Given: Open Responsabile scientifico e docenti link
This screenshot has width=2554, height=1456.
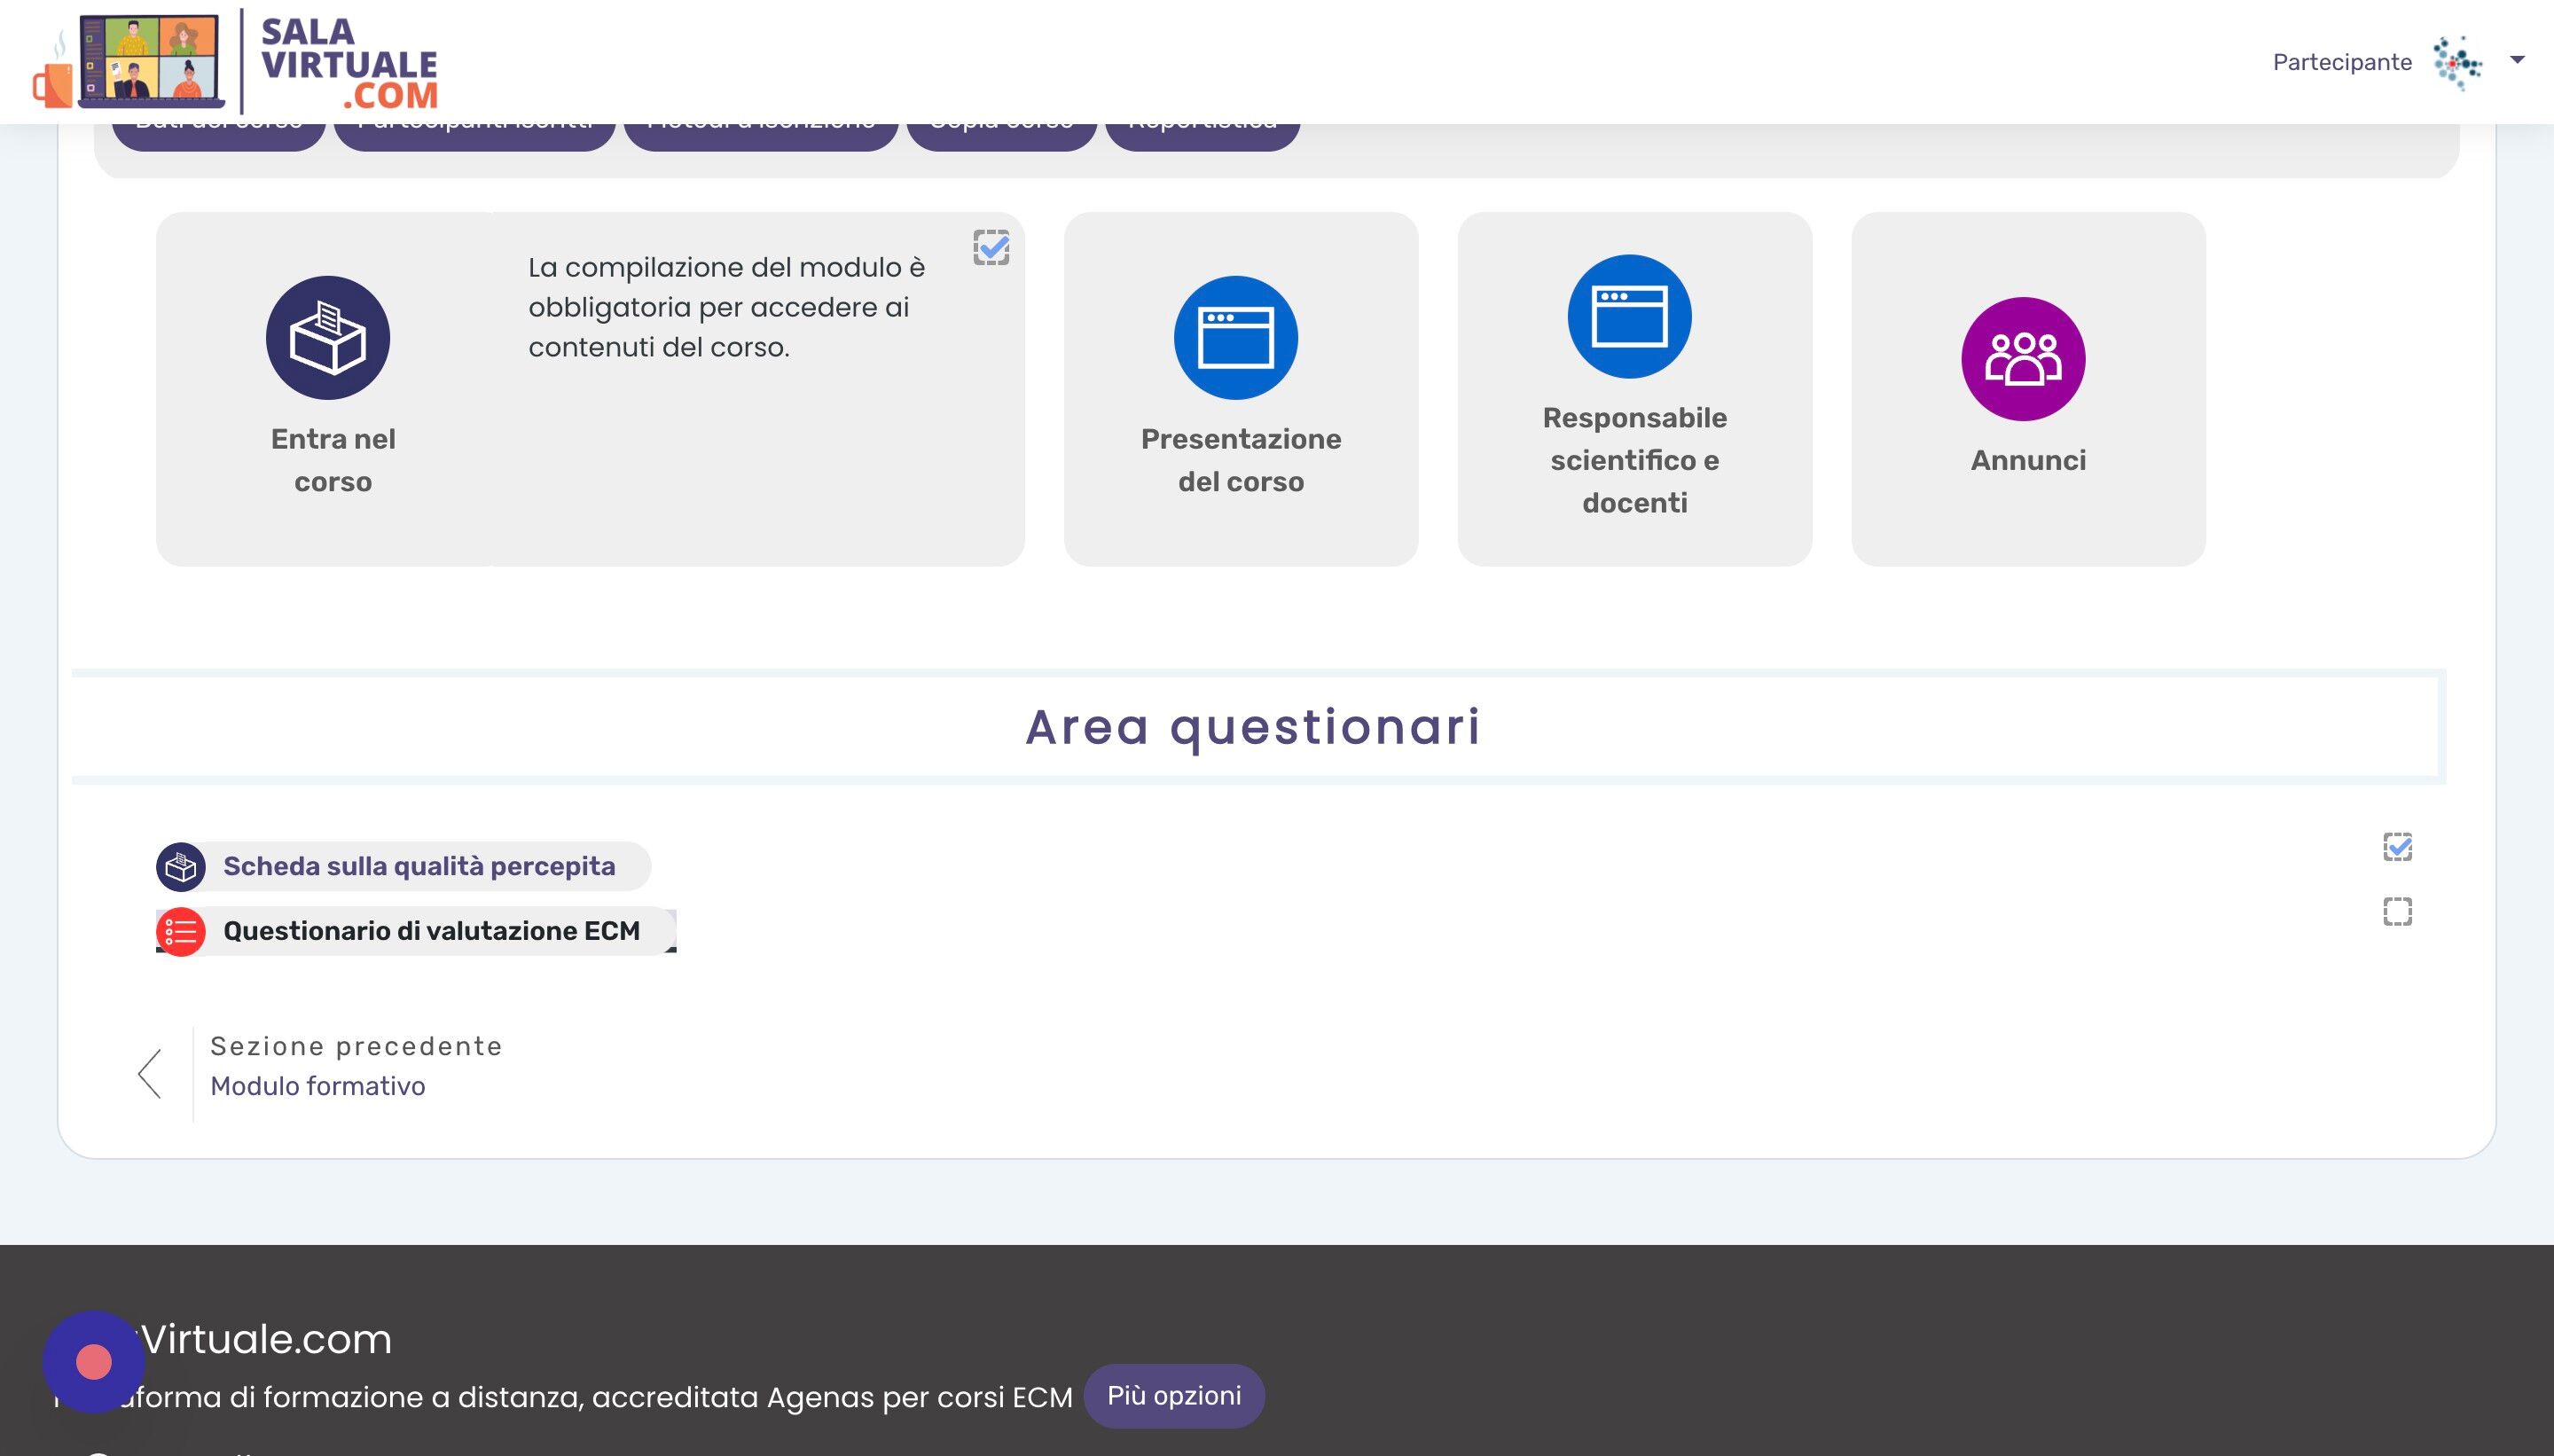Looking at the screenshot, I should pos(1635,460).
